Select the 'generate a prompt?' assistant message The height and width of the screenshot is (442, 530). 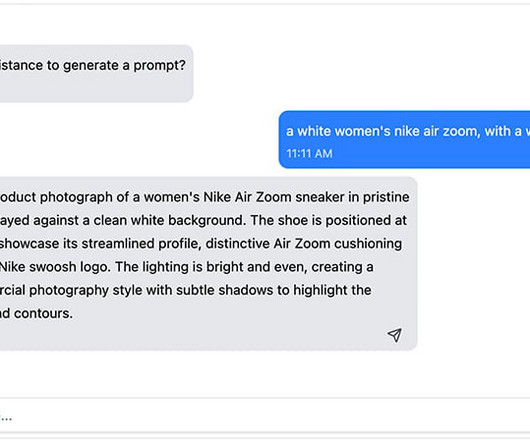(96, 73)
